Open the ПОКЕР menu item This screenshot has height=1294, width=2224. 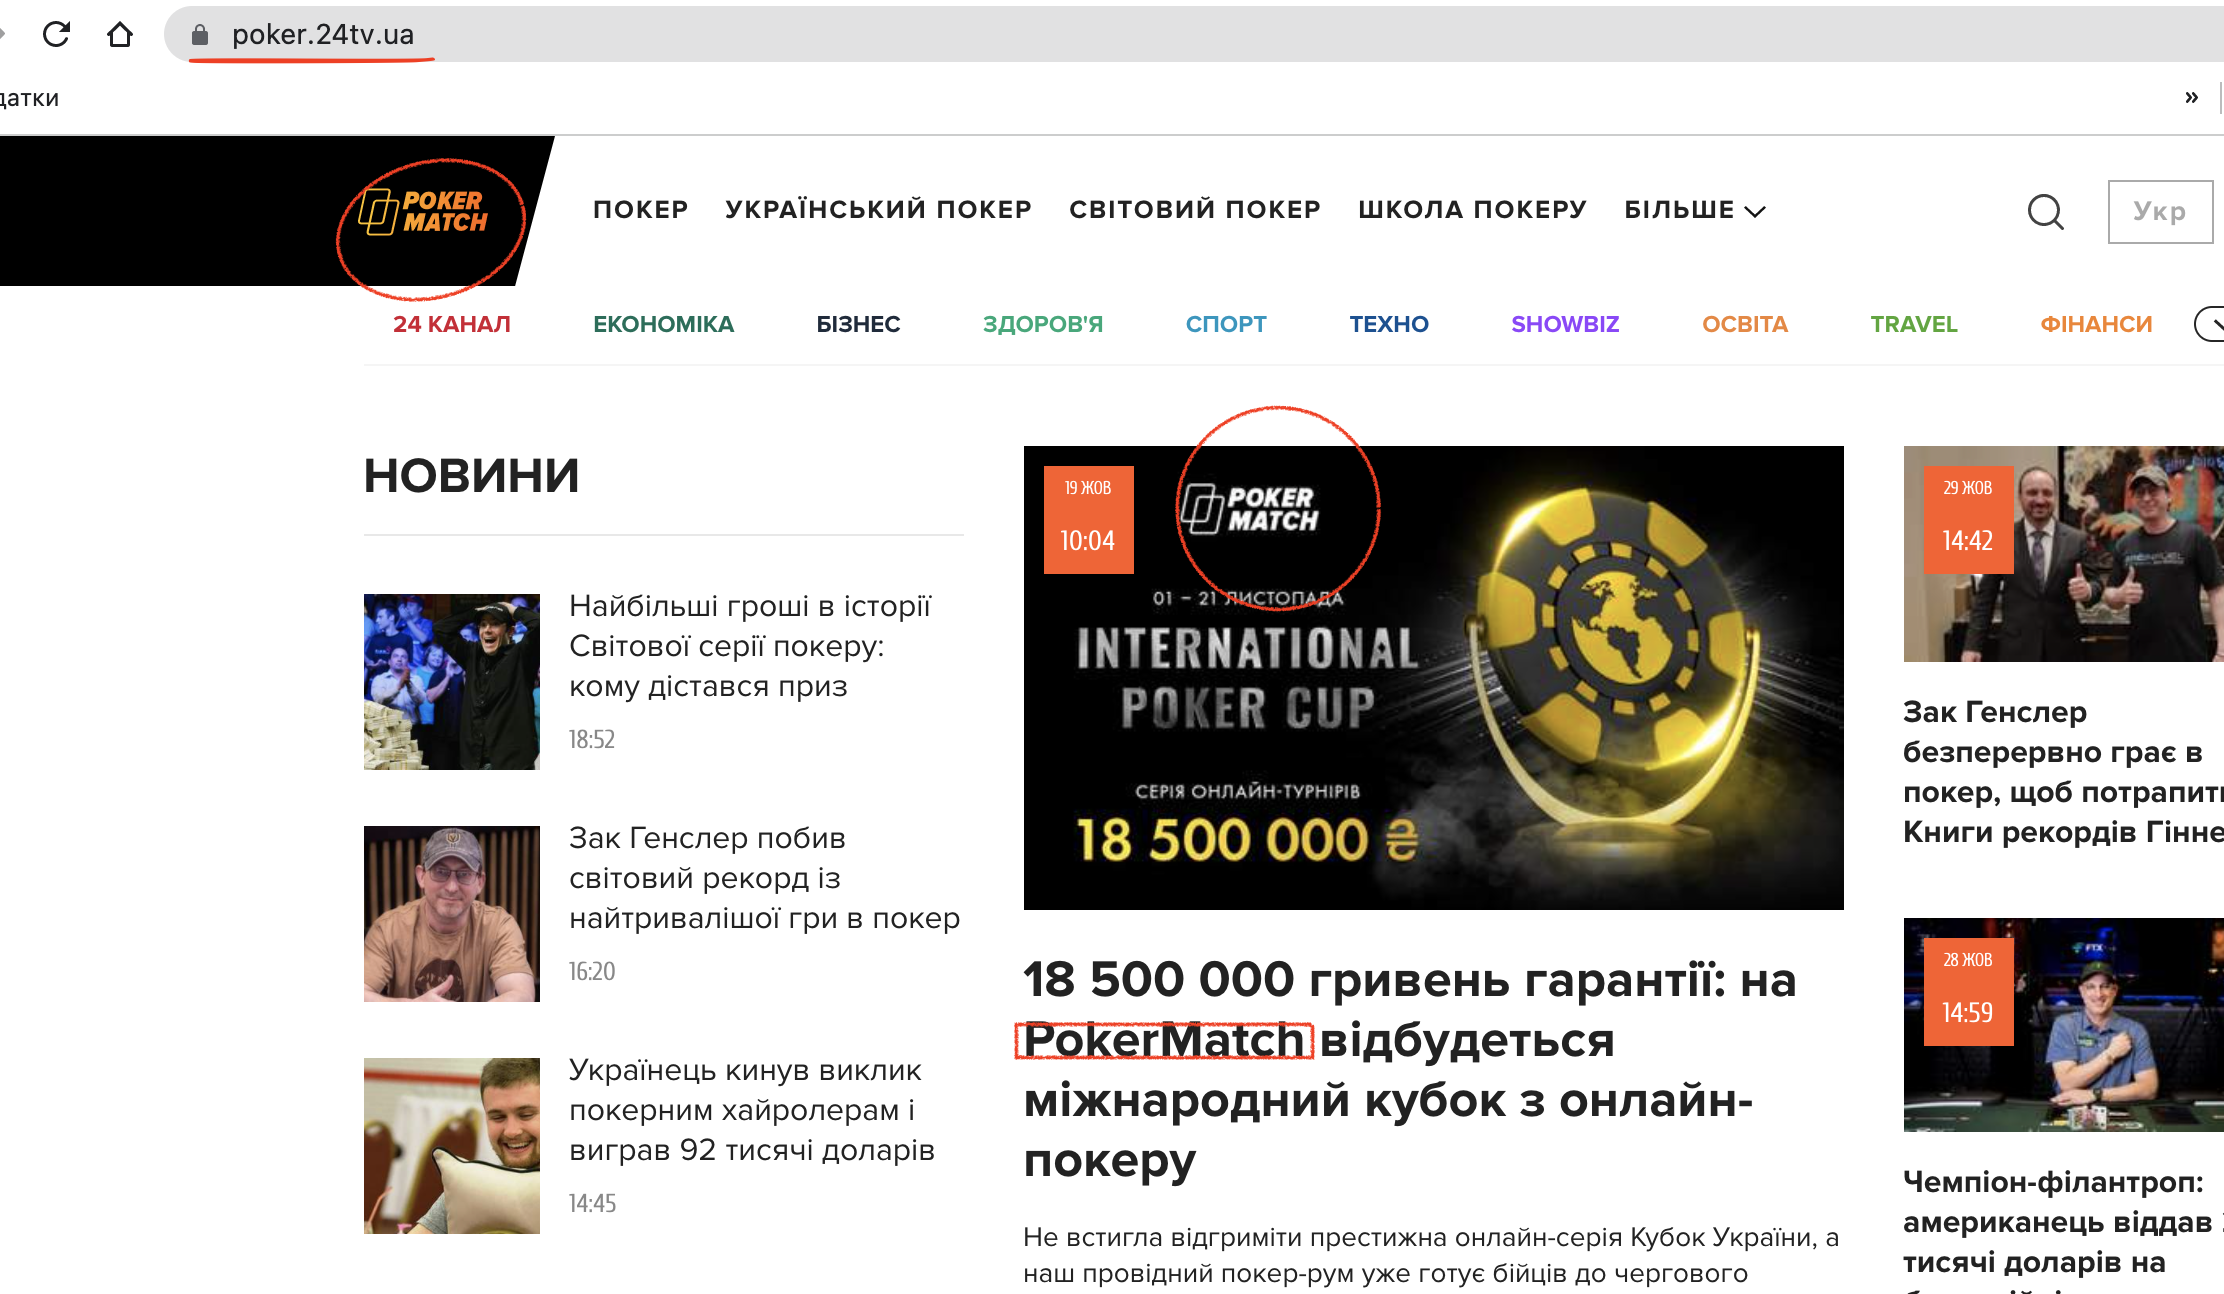[640, 210]
